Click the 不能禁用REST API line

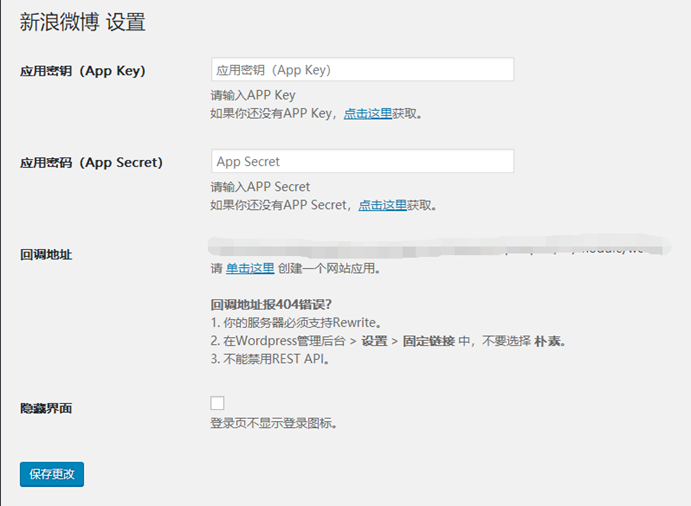coord(270,359)
